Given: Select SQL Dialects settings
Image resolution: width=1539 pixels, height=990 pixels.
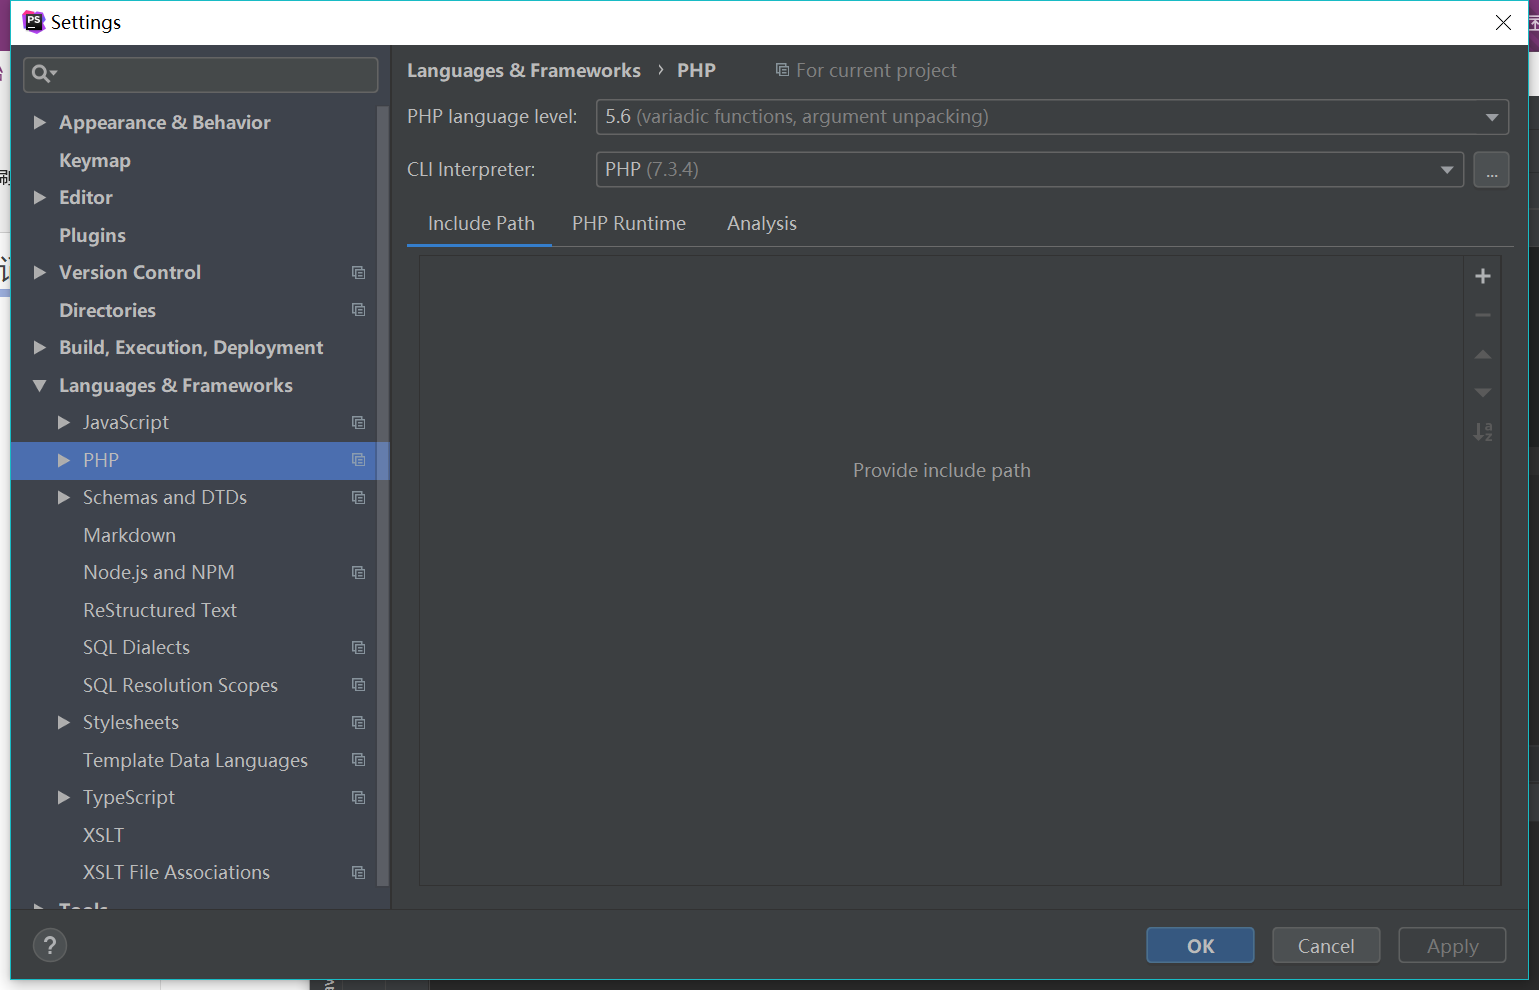Looking at the screenshot, I should click(x=136, y=647).
